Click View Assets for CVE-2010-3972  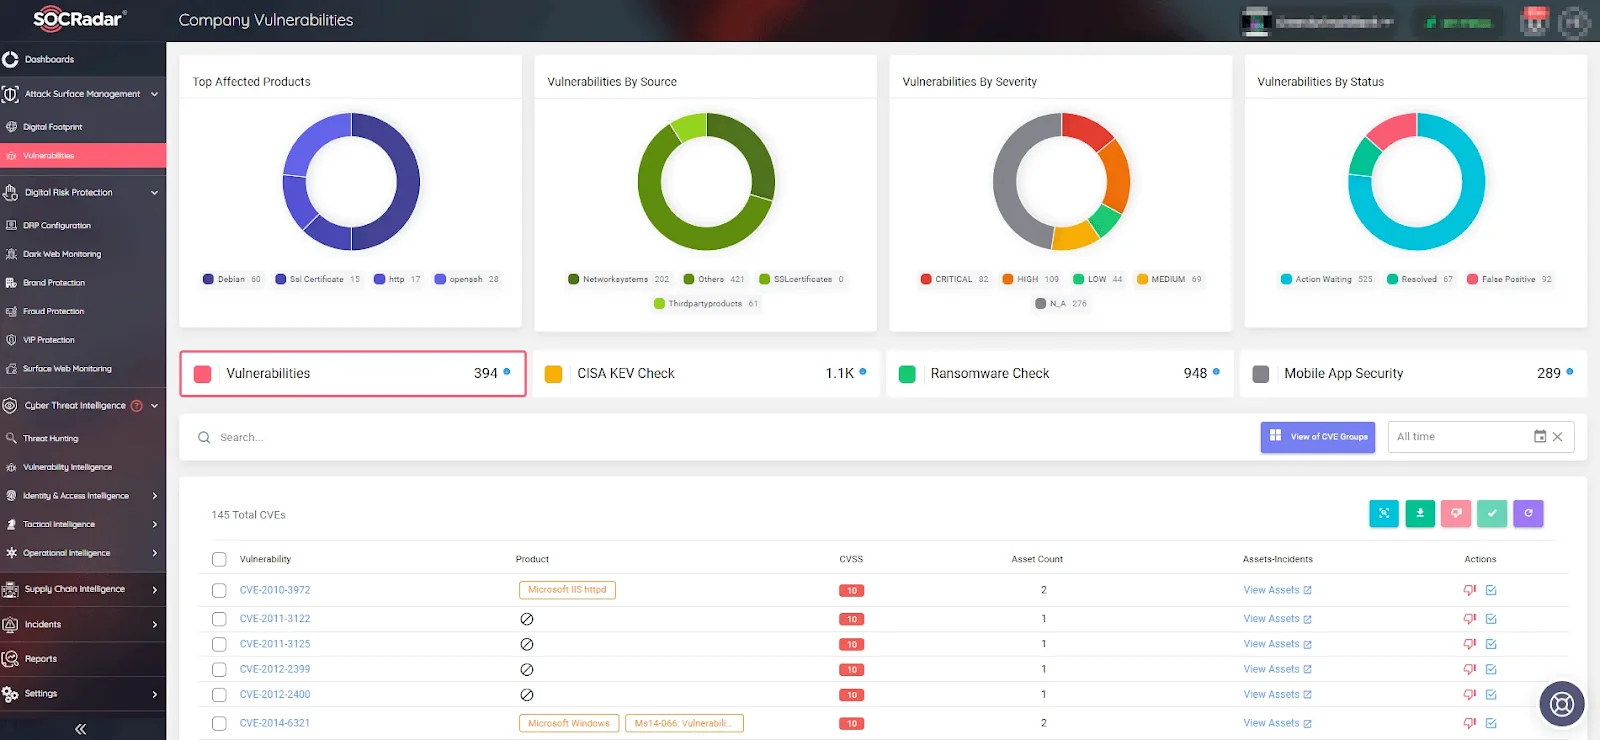pyautogui.click(x=1277, y=590)
